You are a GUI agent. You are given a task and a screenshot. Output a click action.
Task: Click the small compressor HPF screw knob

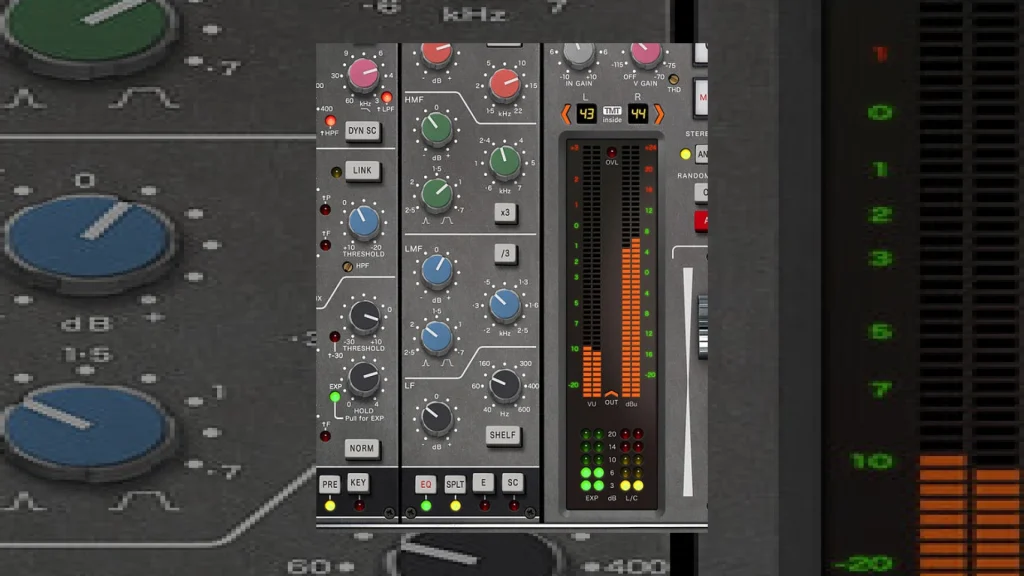pyautogui.click(x=348, y=266)
